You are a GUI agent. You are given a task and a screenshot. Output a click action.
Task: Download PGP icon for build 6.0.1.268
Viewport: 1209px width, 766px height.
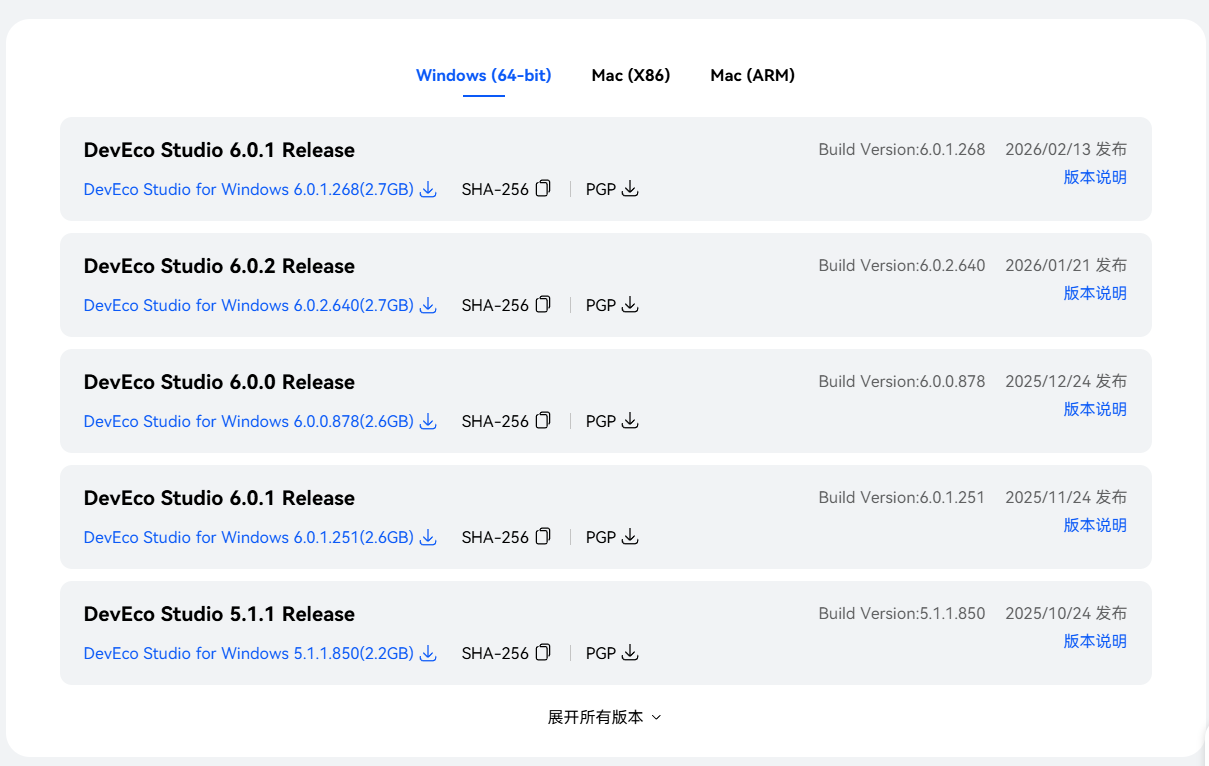[630, 189]
